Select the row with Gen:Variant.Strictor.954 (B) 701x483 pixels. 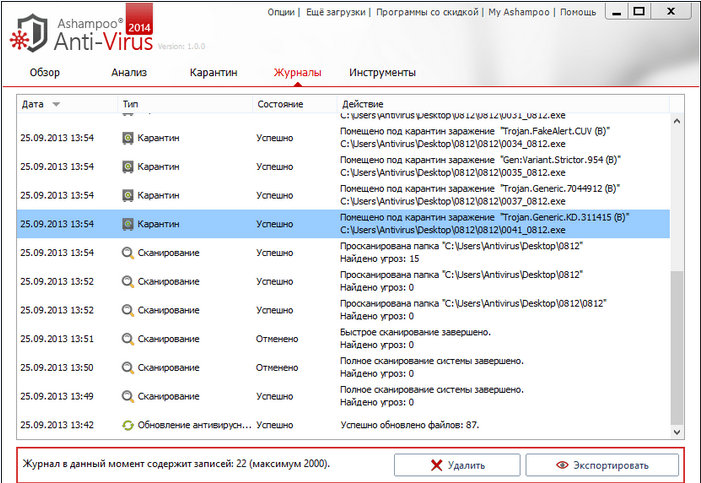point(343,166)
